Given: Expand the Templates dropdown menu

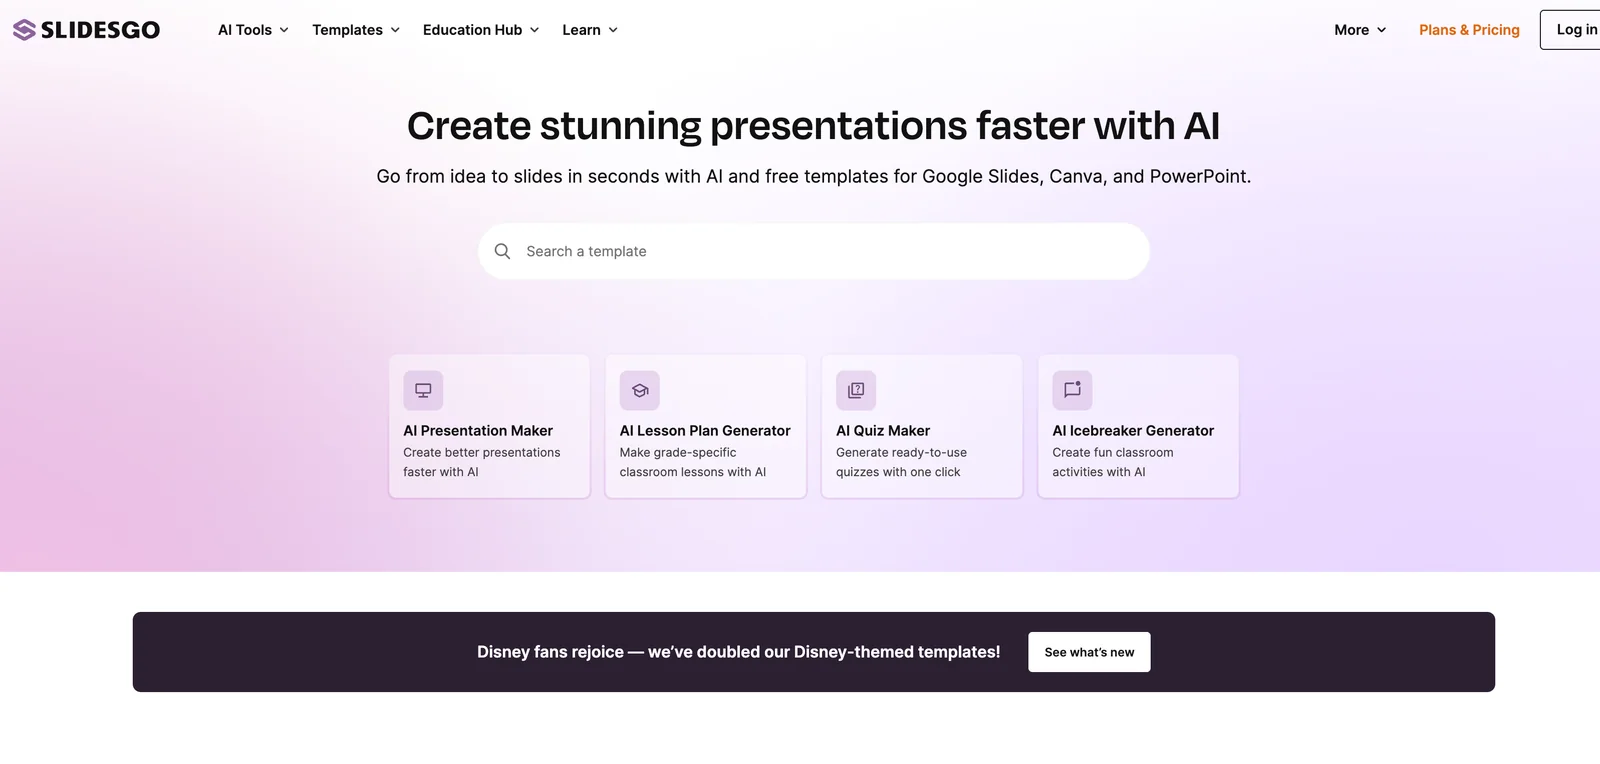Looking at the screenshot, I should [356, 30].
